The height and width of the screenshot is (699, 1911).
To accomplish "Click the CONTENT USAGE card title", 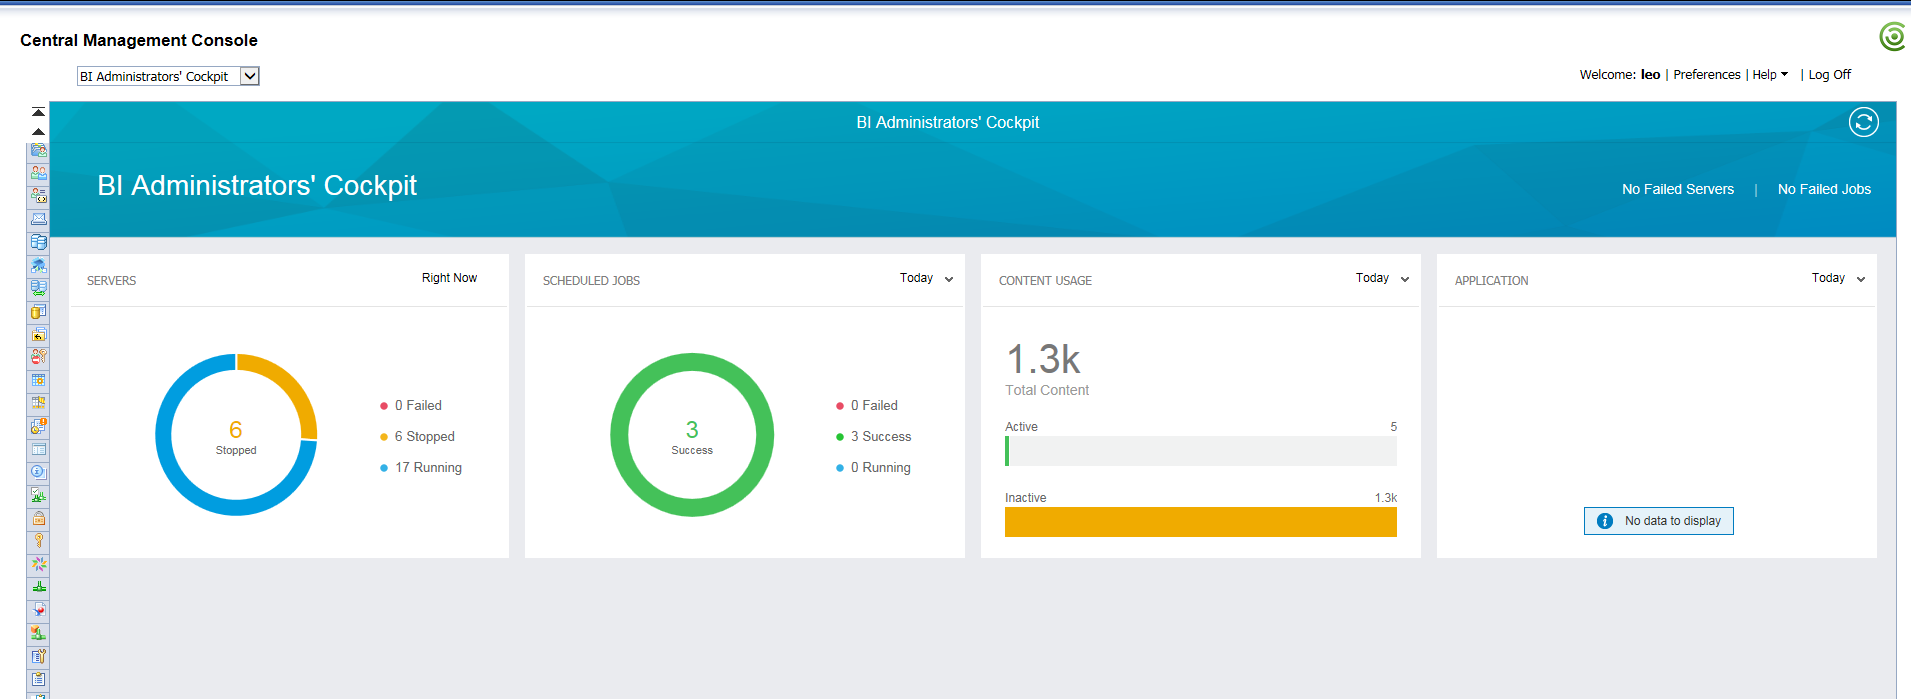I will (1045, 281).
